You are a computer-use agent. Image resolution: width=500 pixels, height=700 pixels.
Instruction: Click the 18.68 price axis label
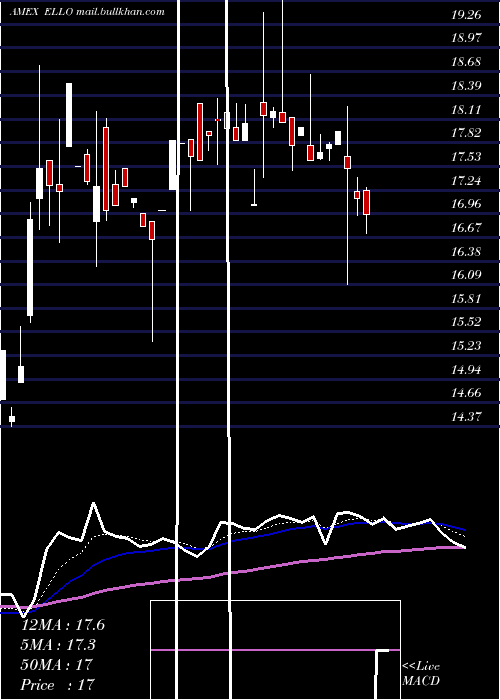[466, 62]
